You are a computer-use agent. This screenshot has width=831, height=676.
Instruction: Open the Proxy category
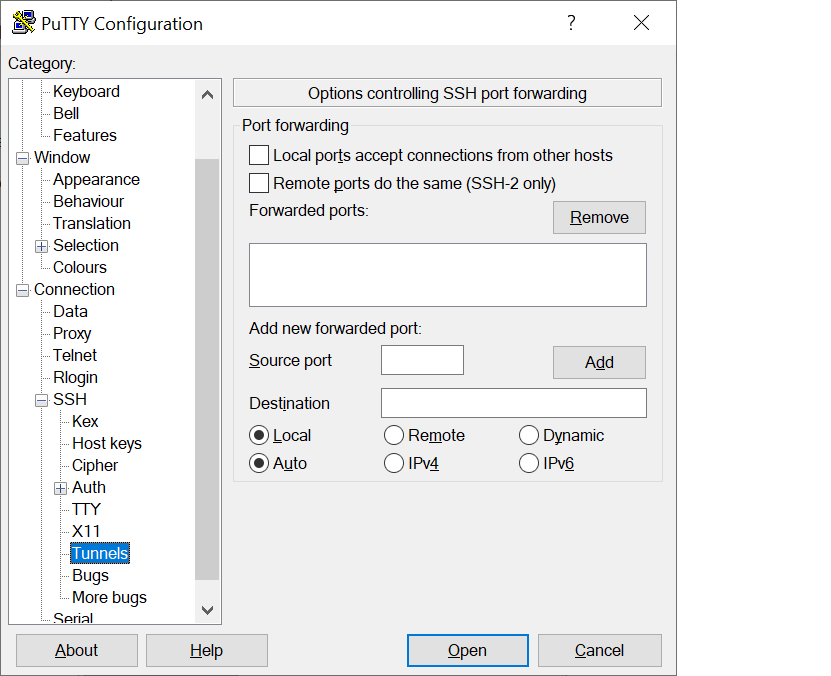[72, 333]
